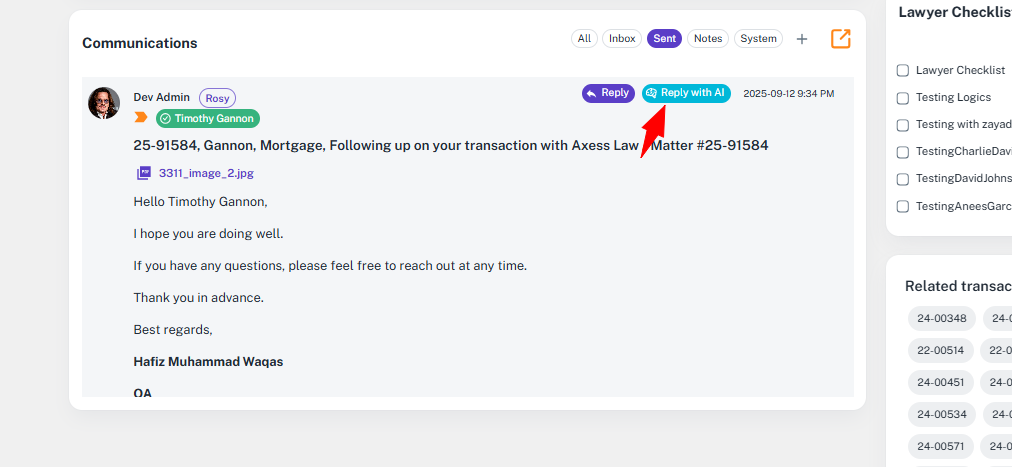Tick the Testing Logics checkbox
This screenshot has height=467, width=1012.
[x=903, y=98]
